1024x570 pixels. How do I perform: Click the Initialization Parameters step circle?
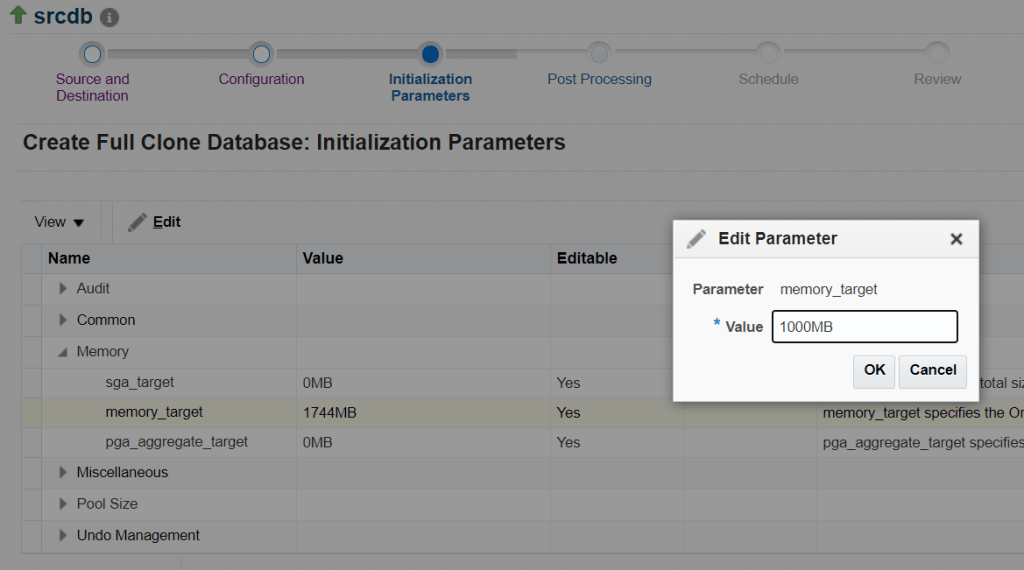click(x=430, y=54)
